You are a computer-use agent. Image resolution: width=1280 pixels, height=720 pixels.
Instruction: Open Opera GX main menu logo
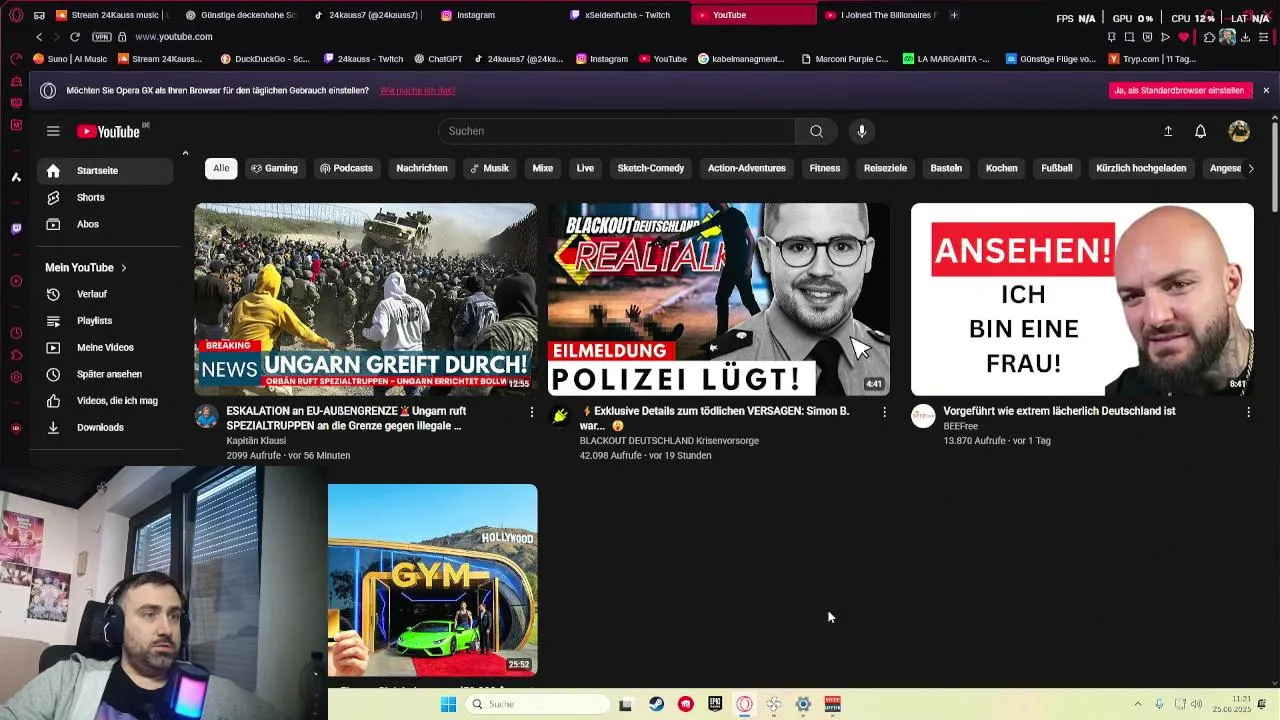tap(16, 16)
